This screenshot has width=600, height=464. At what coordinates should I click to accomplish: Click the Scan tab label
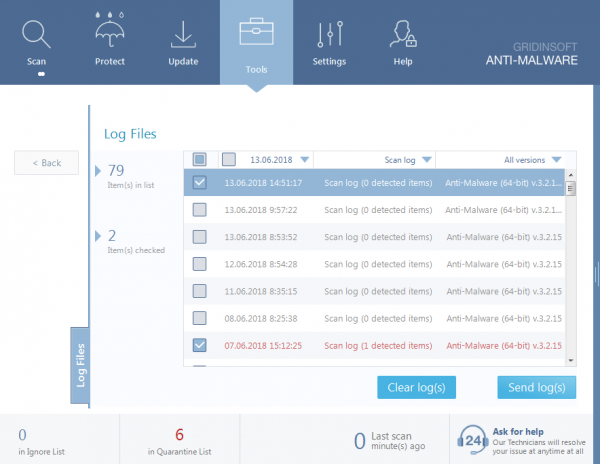coord(36,62)
